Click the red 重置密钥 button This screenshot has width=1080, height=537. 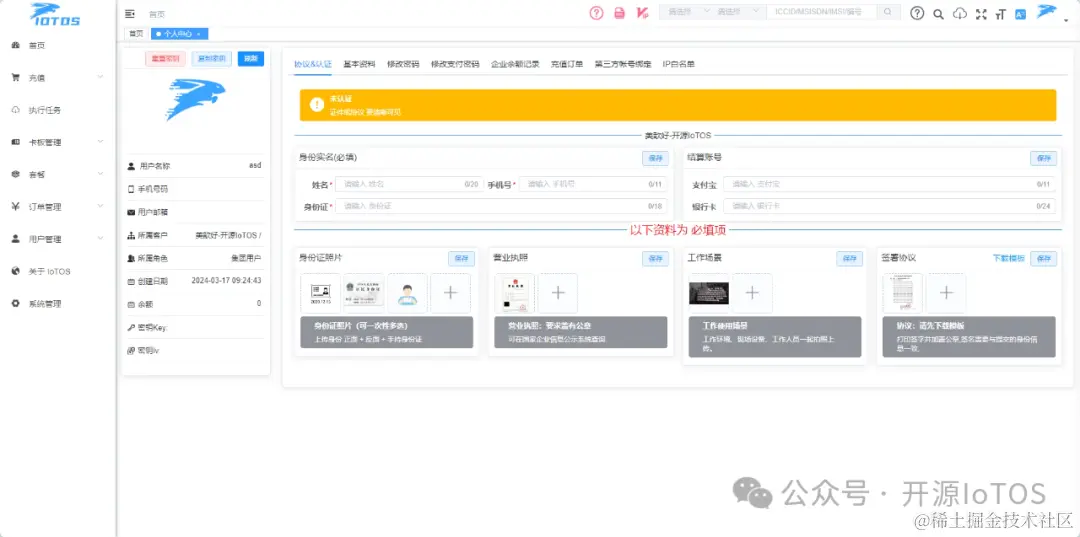165,59
